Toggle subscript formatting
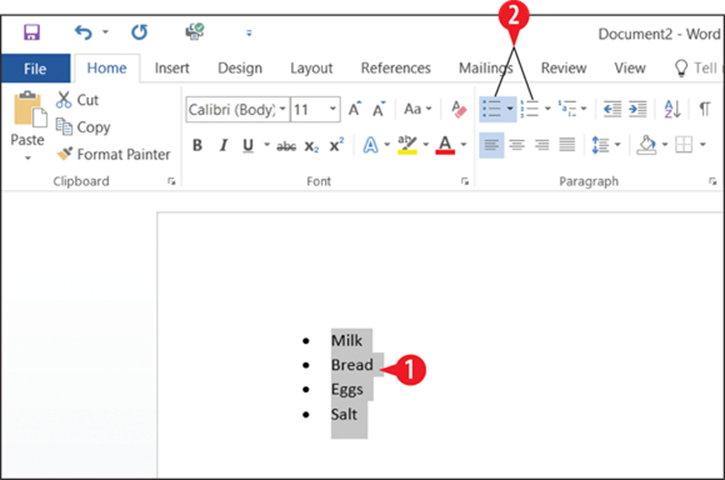The image size is (725, 480). [312, 147]
